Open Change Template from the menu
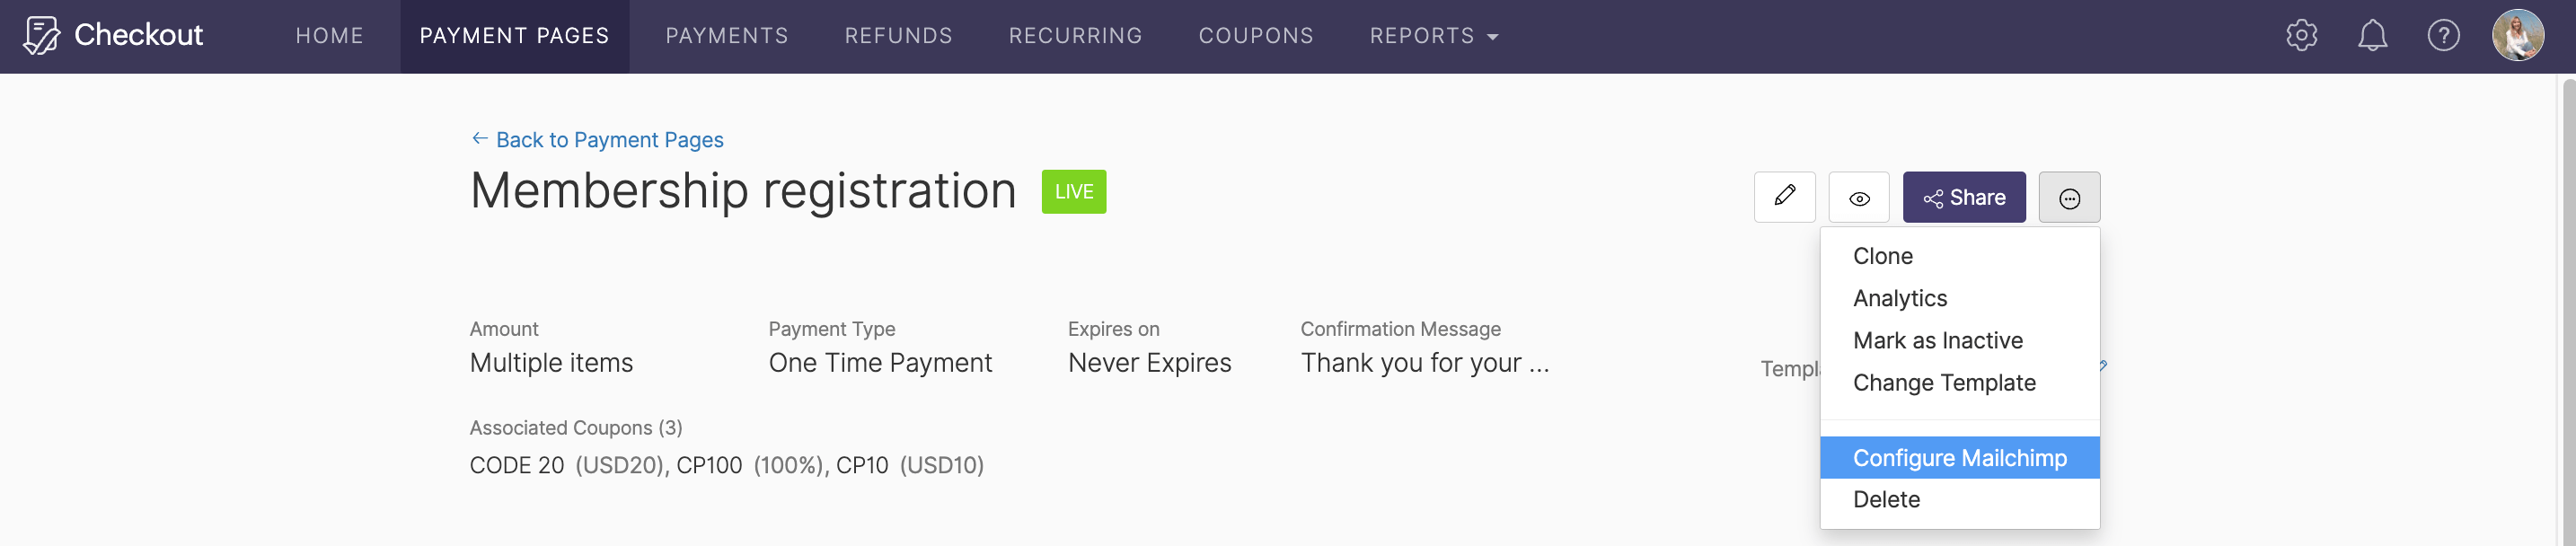The width and height of the screenshot is (2576, 546). [x=1944, y=382]
